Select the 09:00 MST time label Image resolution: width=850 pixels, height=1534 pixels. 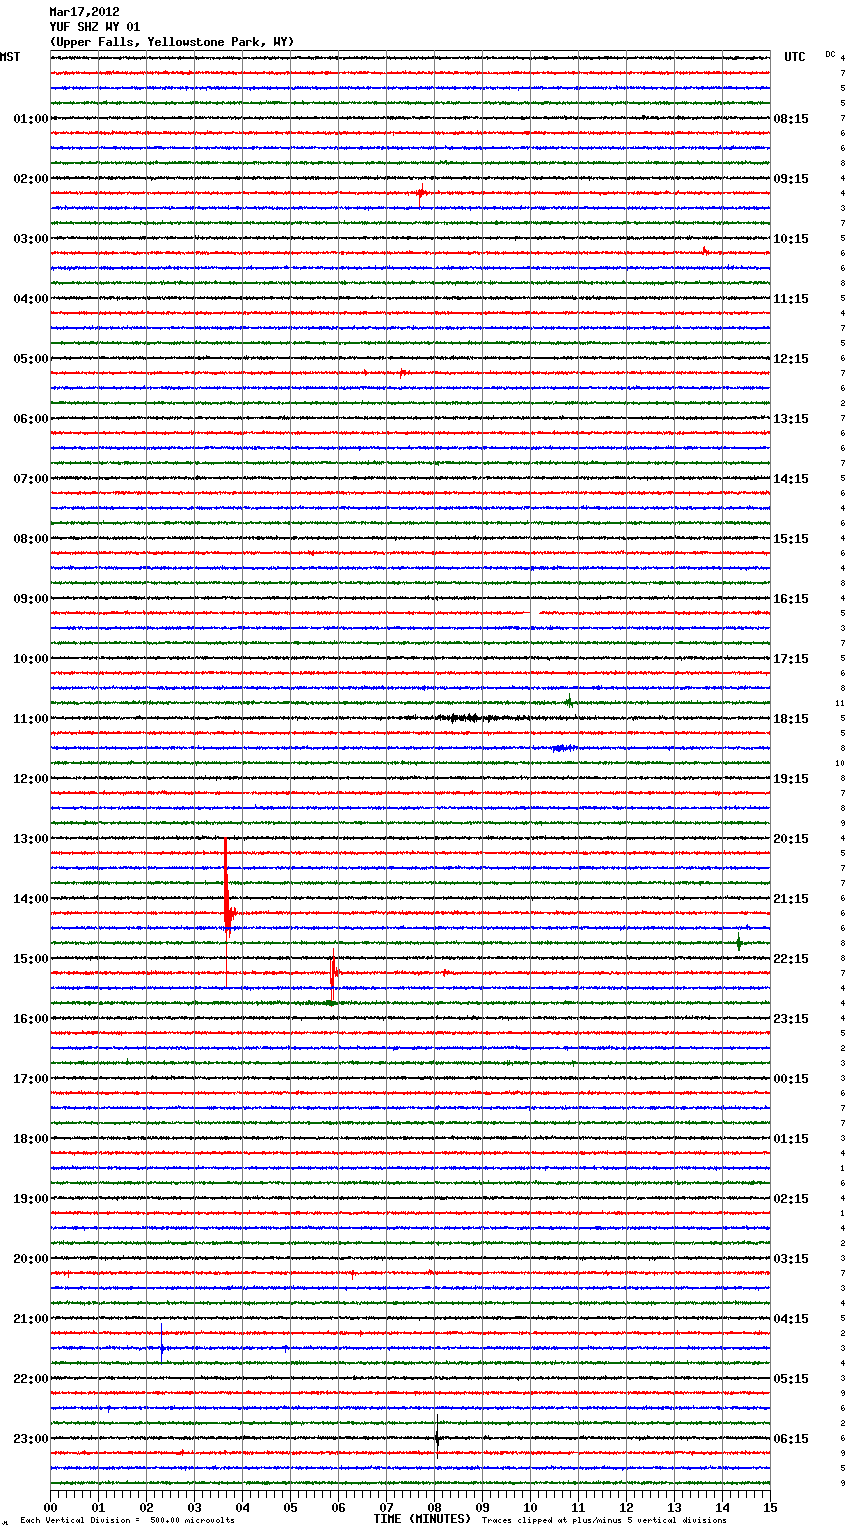tap(30, 599)
